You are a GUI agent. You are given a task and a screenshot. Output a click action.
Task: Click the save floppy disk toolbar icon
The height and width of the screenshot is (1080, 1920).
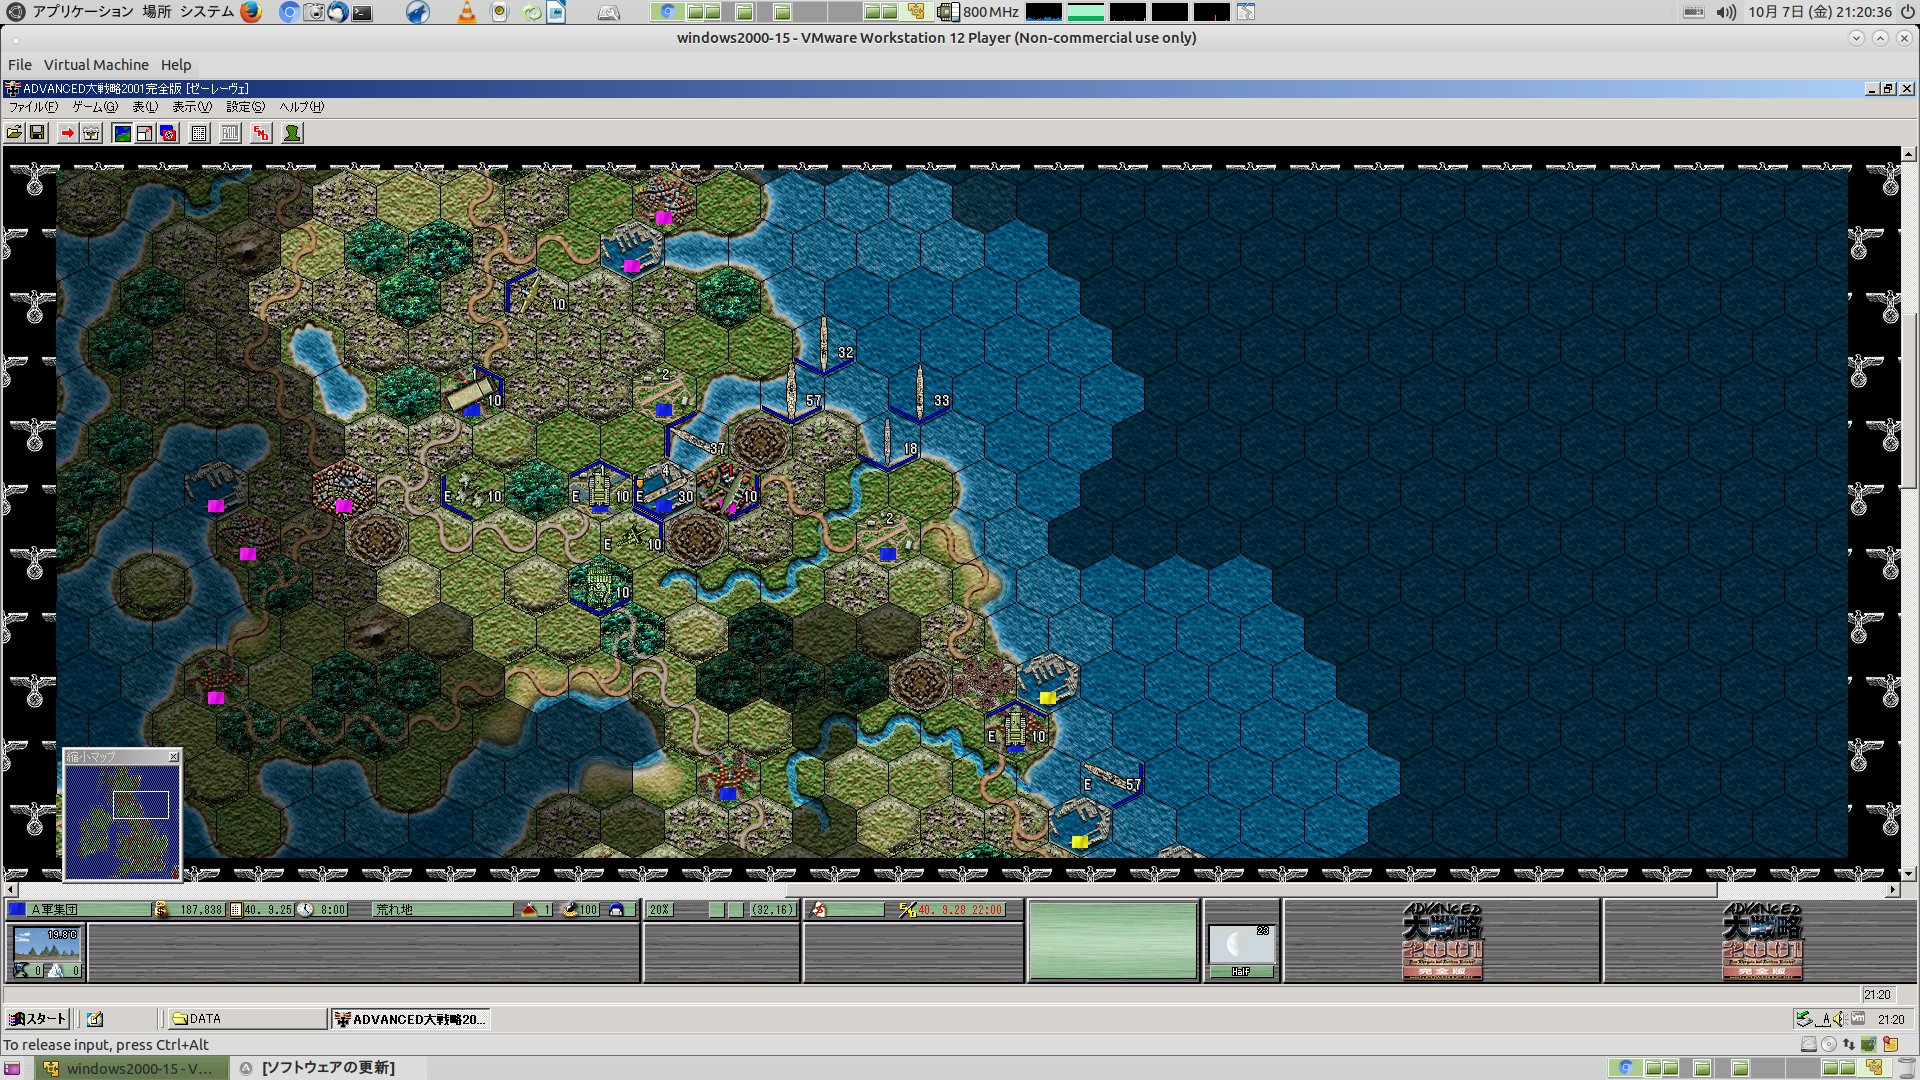click(37, 133)
